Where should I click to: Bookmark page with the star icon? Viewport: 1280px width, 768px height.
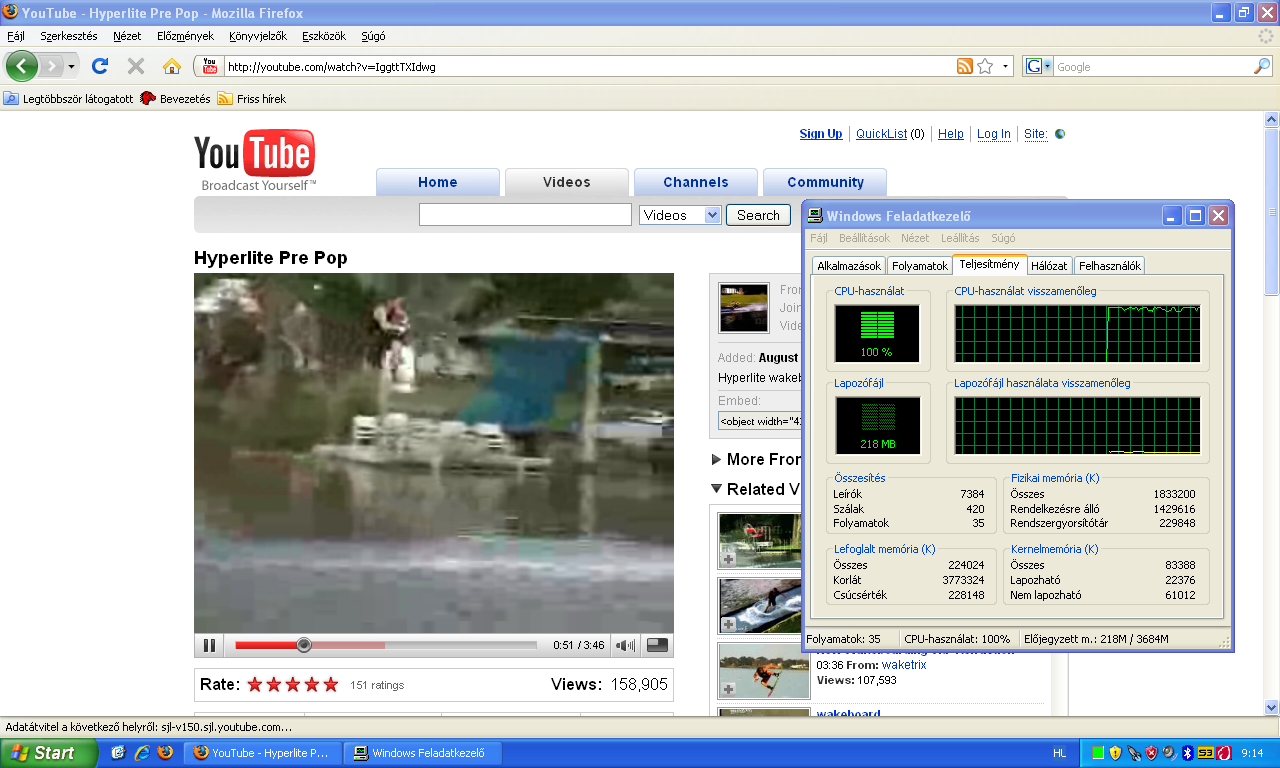(985, 67)
